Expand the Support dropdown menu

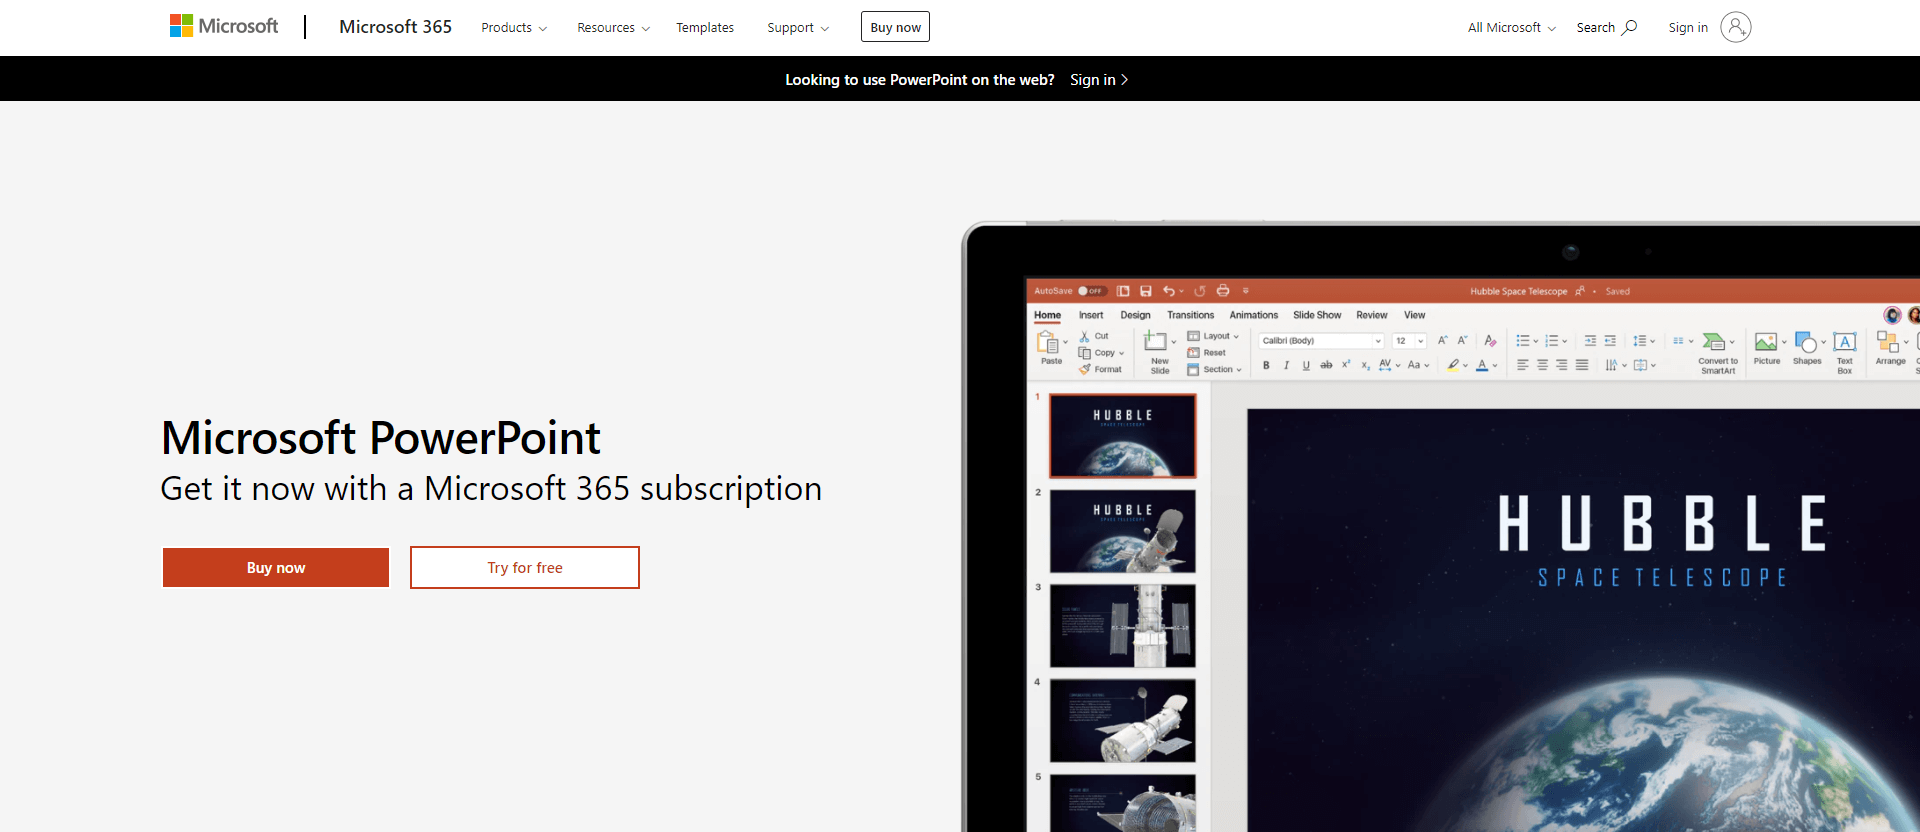pyautogui.click(x=798, y=27)
